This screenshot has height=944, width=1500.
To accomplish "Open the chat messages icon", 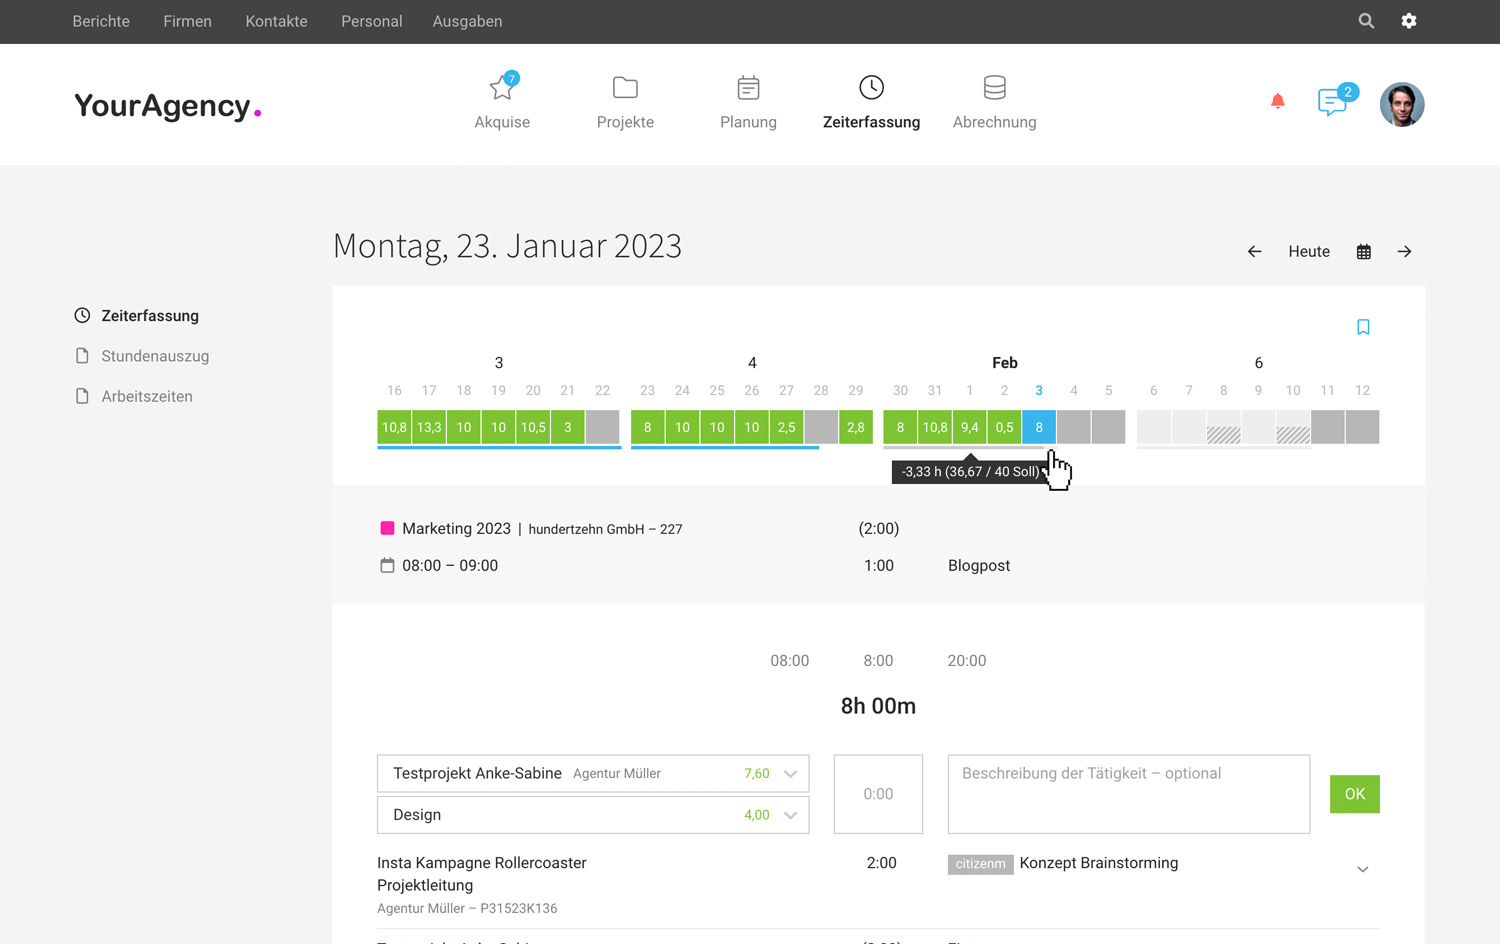I will [1332, 102].
